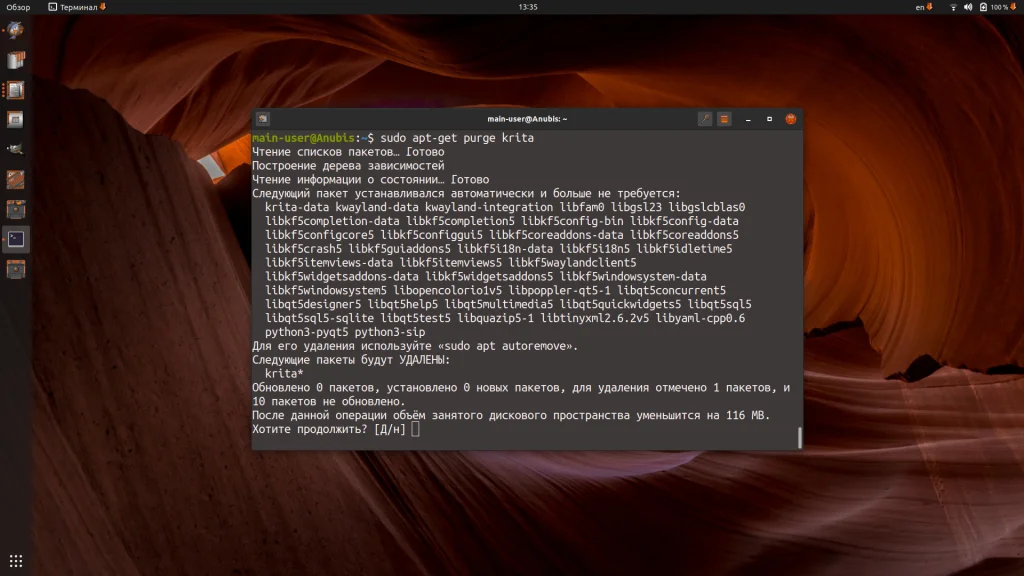
Task: Open the terminal hamburger menu
Action: 724,119
